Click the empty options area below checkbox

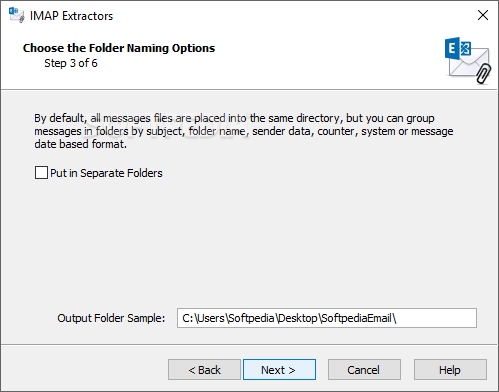[249, 243]
